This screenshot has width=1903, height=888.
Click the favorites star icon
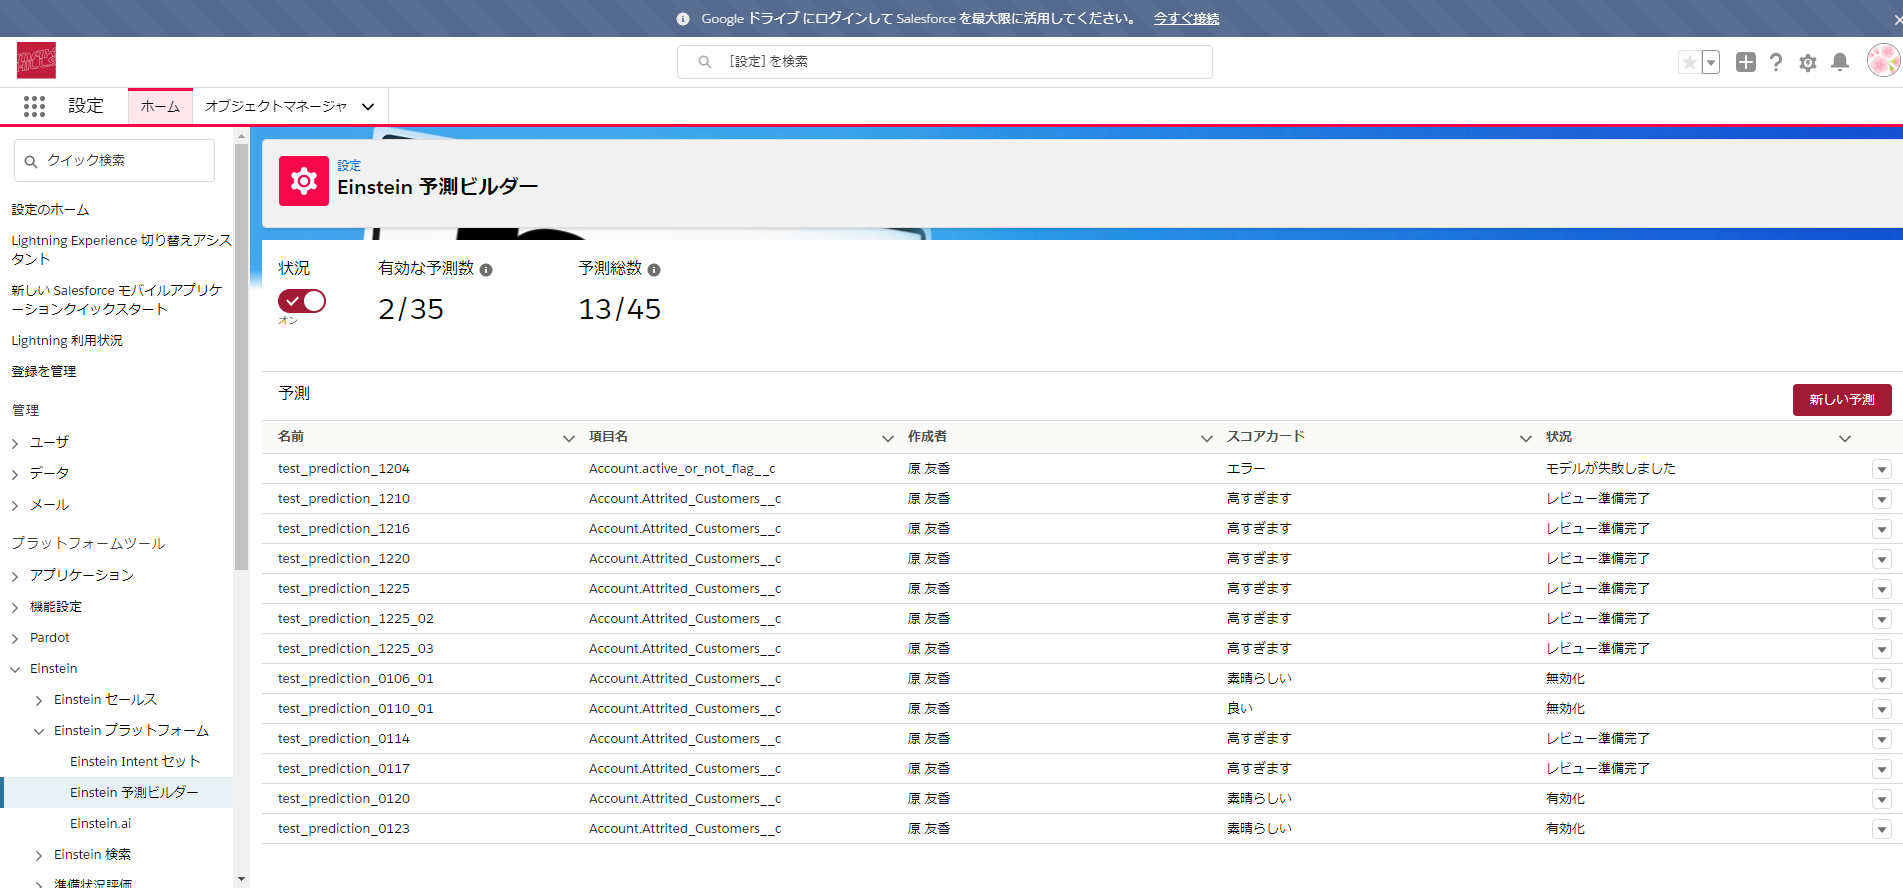click(1689, 62)
